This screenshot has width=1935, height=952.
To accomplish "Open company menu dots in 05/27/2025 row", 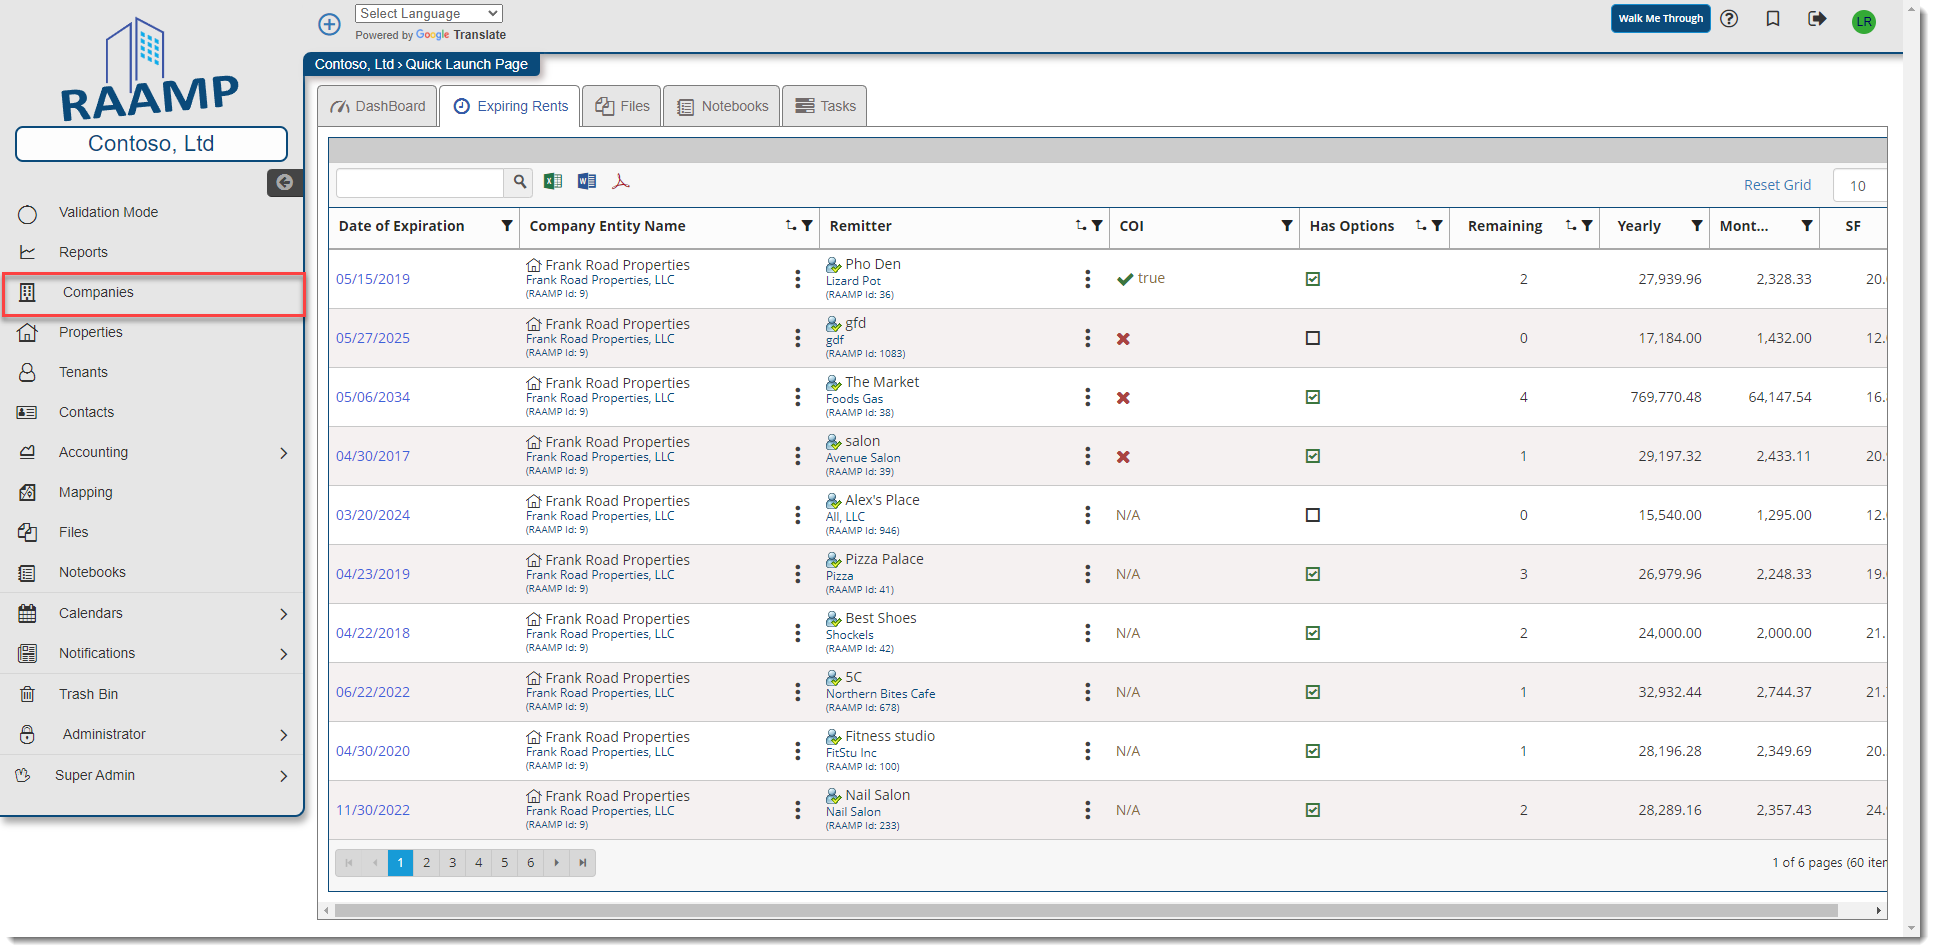I will pos(797,338).
